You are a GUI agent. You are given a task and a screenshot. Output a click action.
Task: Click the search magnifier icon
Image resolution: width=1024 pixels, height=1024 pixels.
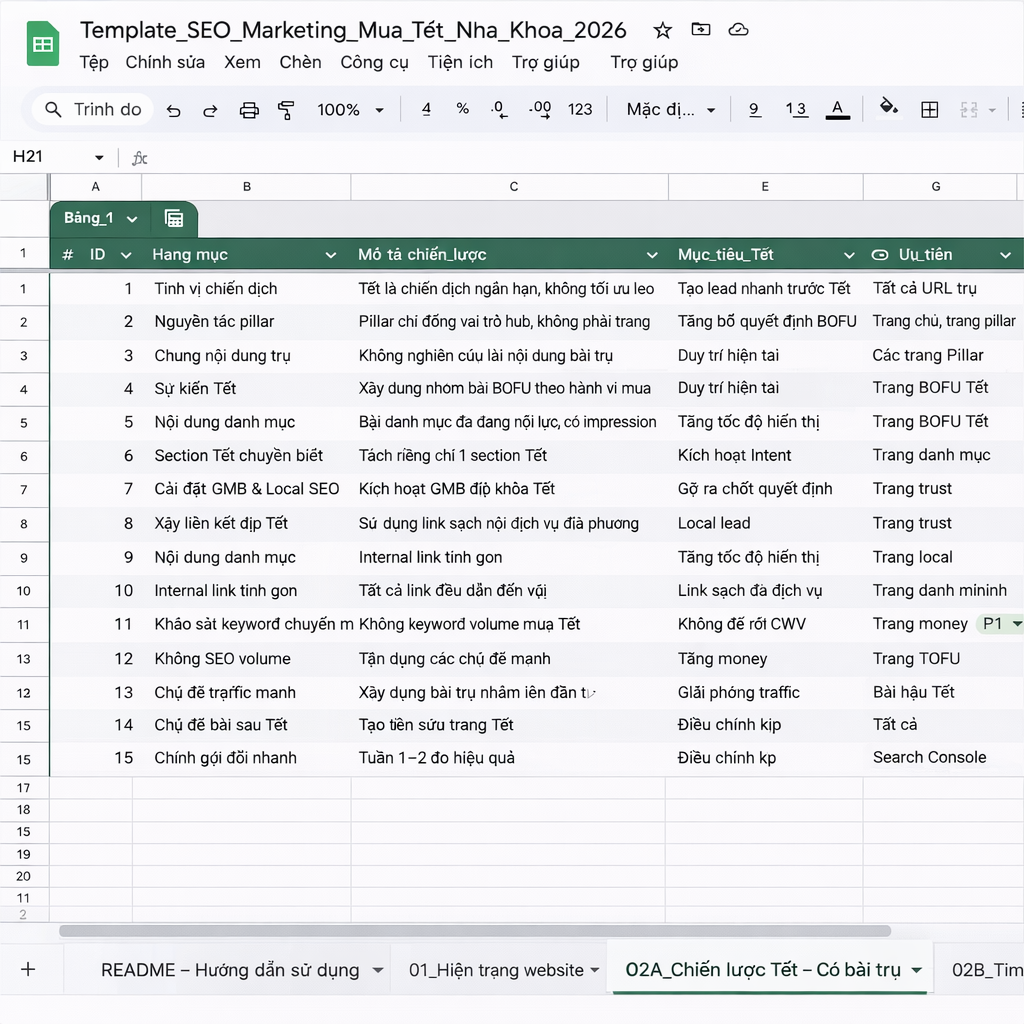[x=54, y=109]
